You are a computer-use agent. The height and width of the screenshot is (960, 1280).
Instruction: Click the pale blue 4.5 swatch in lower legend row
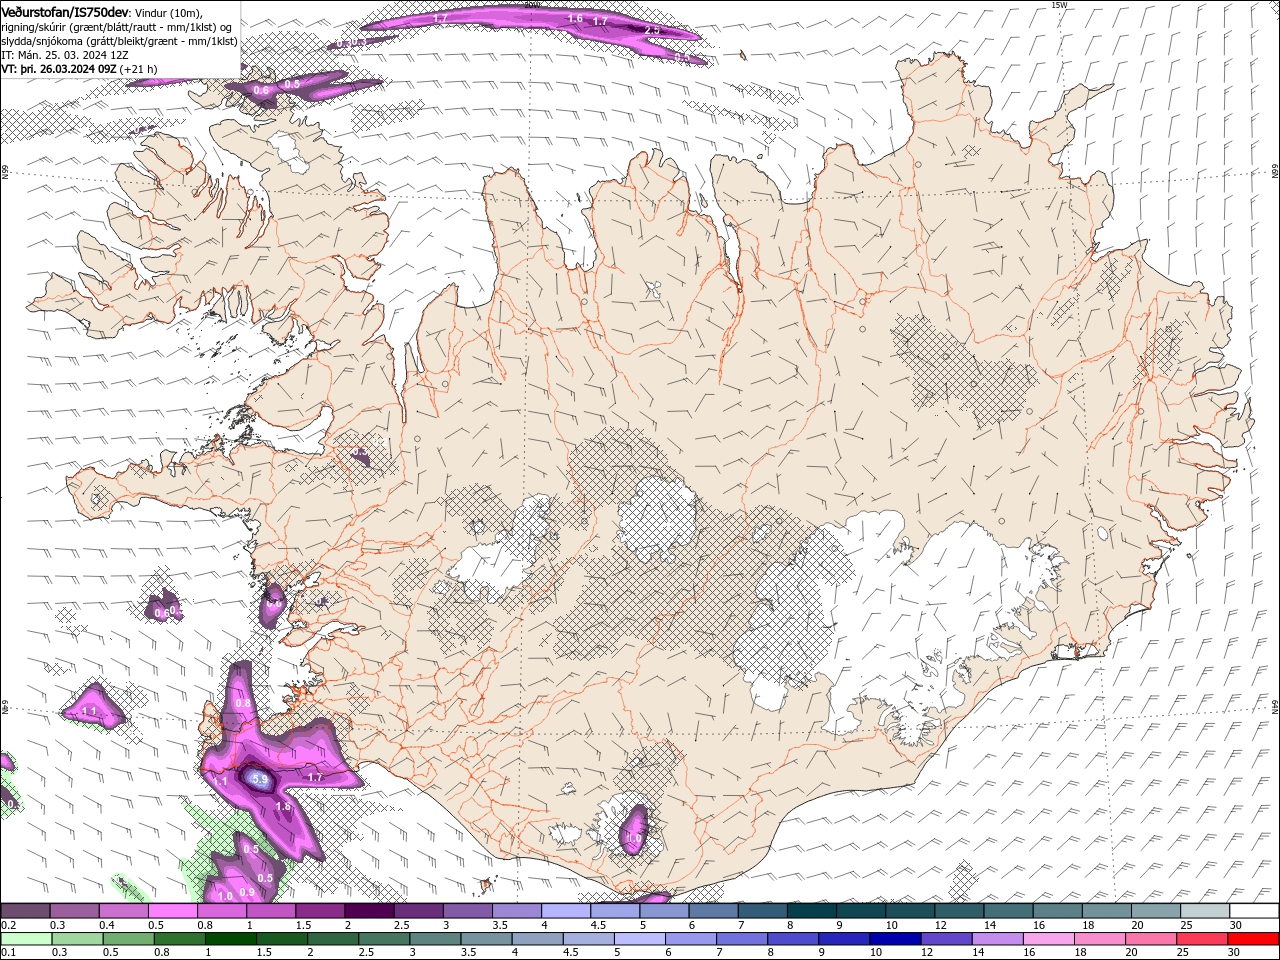pyautogui.click(x=589, y=939)
